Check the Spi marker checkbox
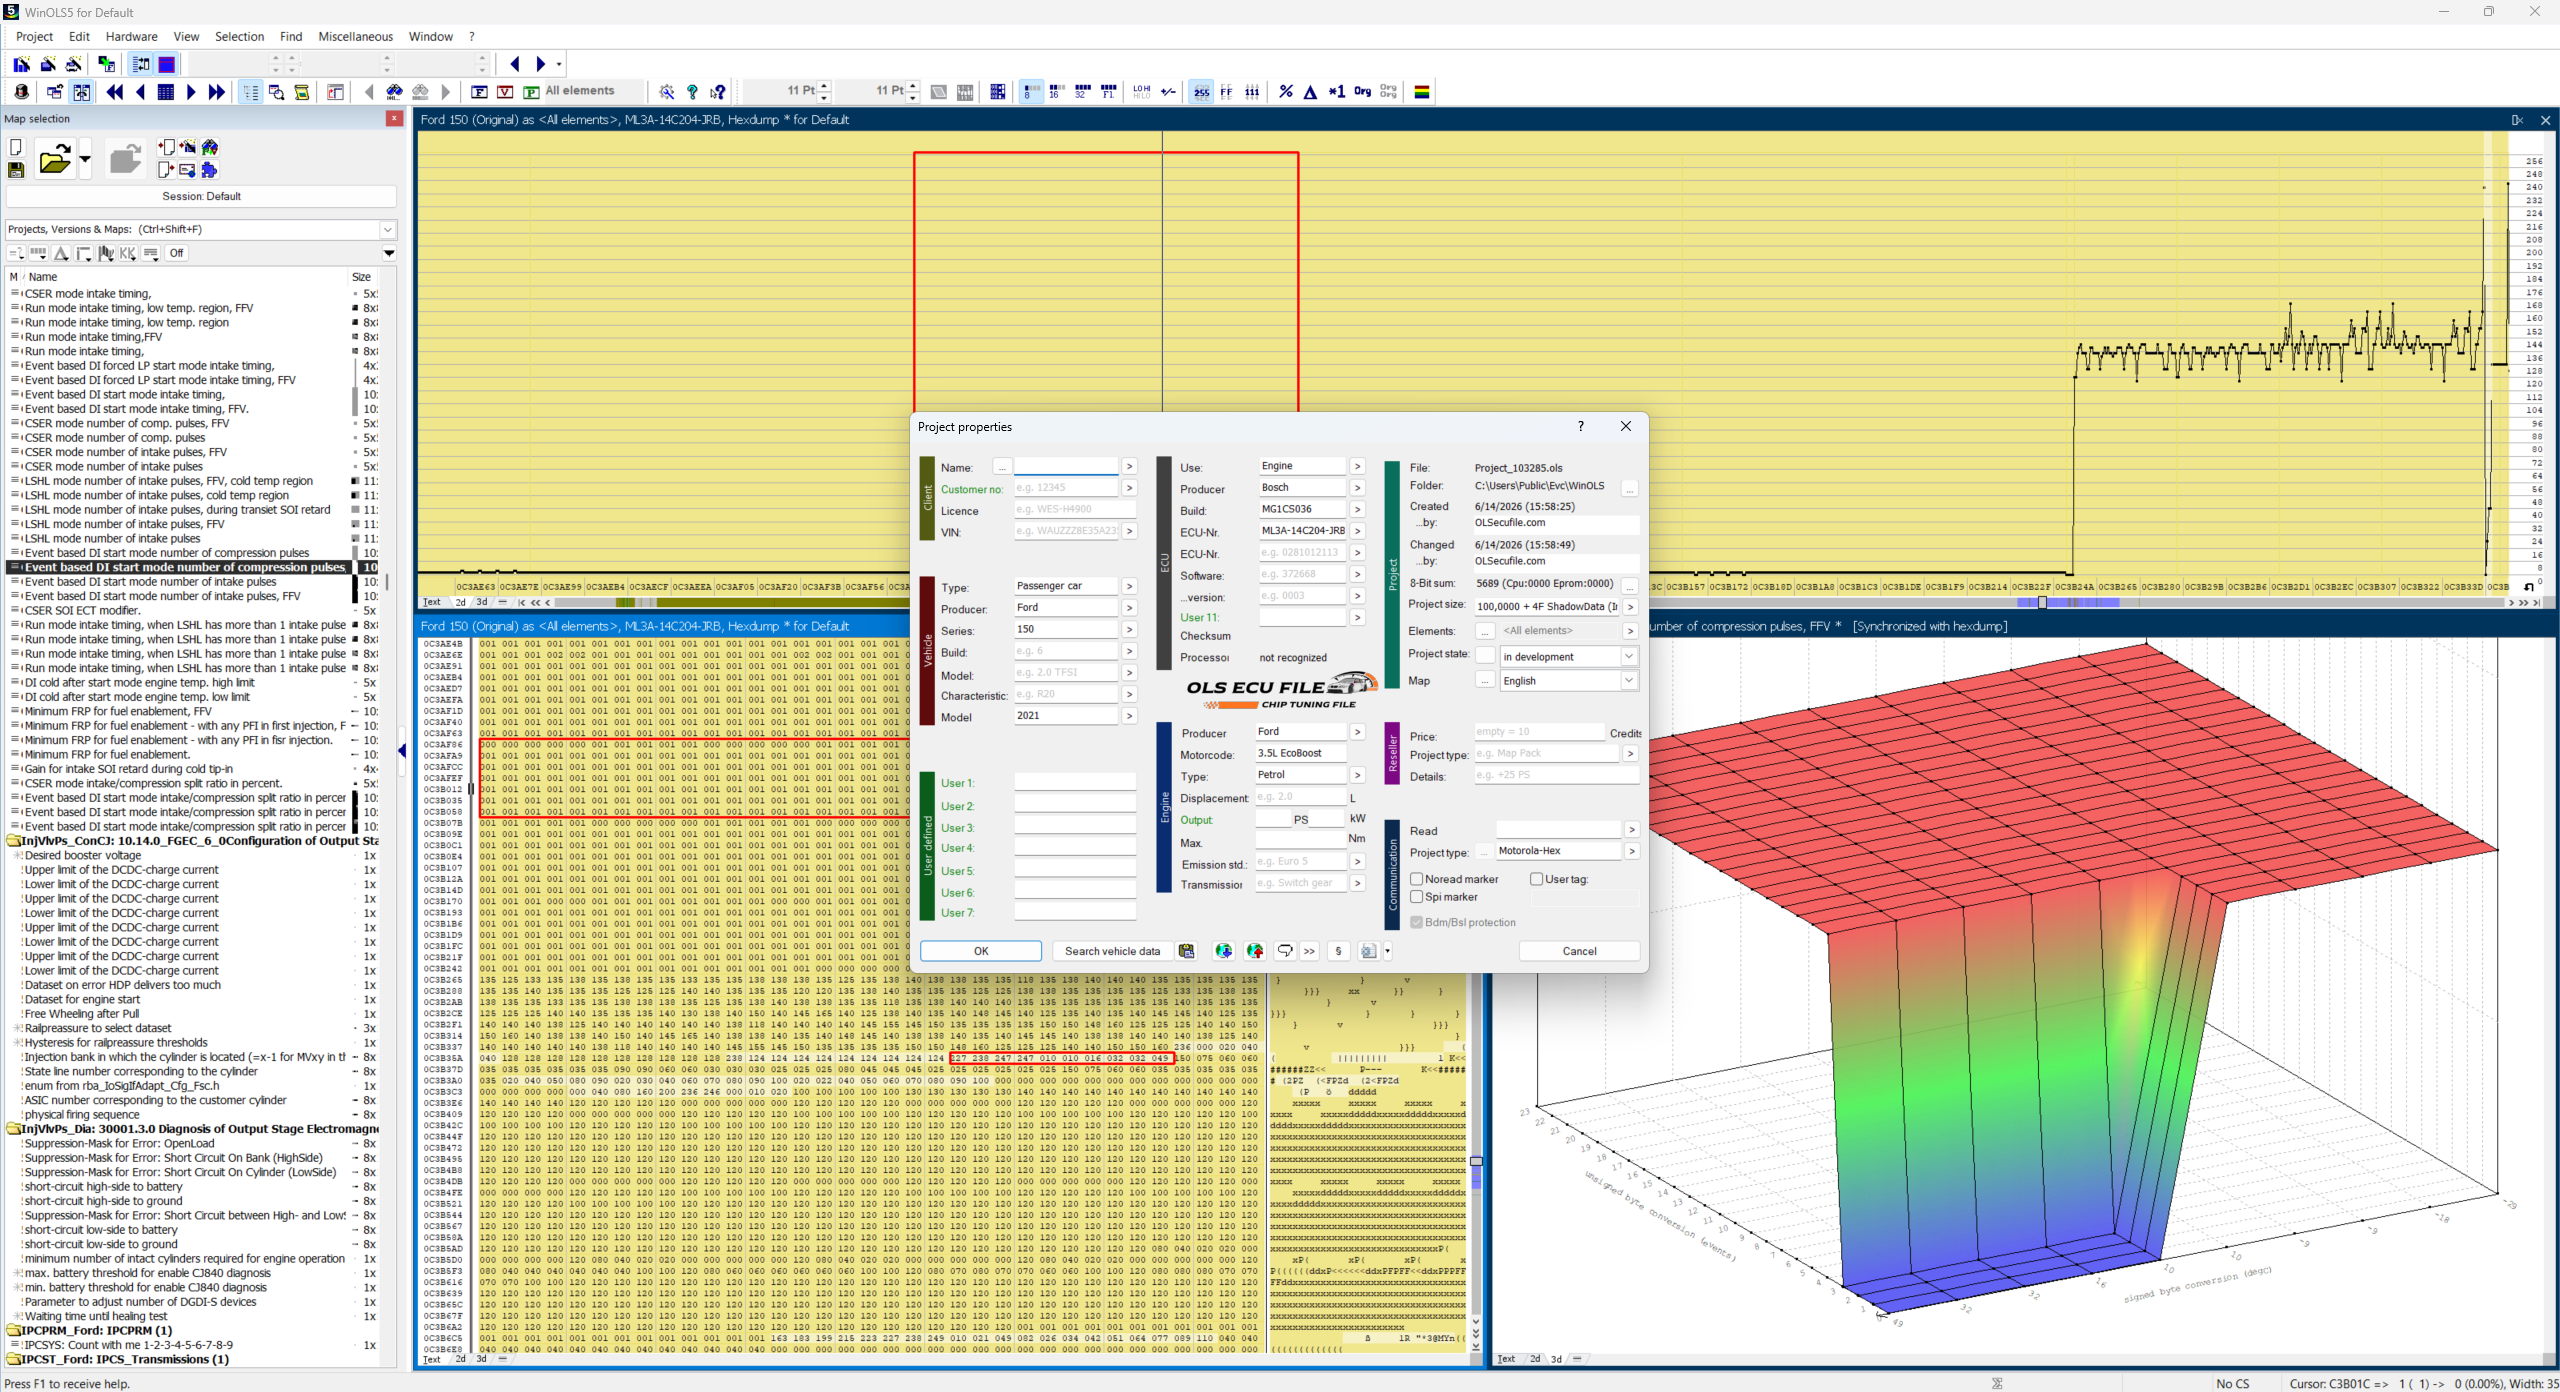This screenshot has height=1392, width=2560. coord(1417,897)
